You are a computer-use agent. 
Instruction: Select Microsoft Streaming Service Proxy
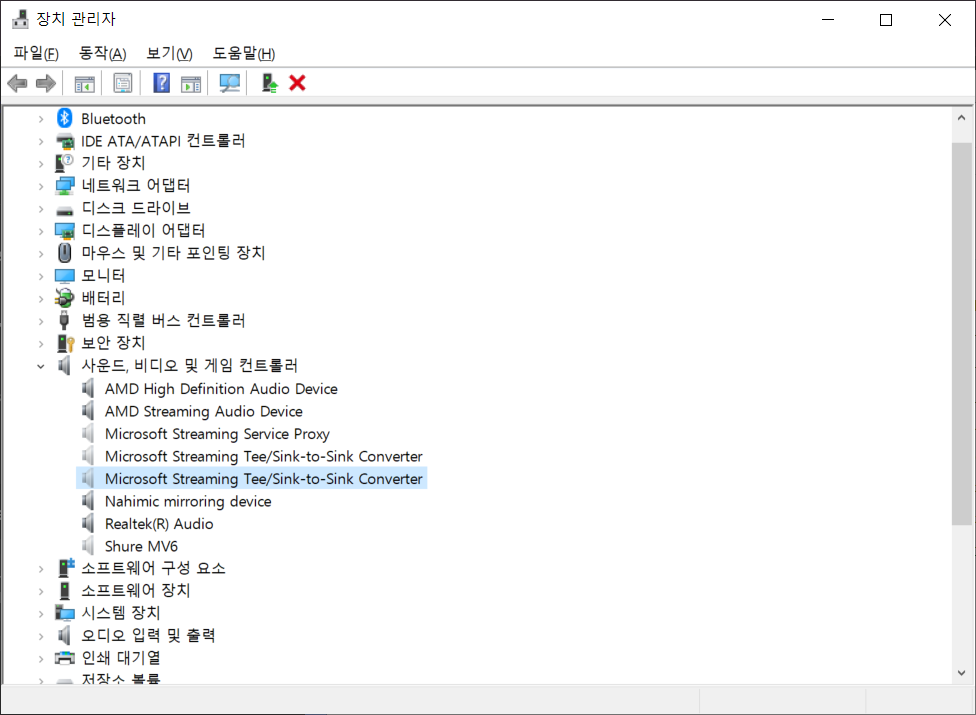[217, 434]
